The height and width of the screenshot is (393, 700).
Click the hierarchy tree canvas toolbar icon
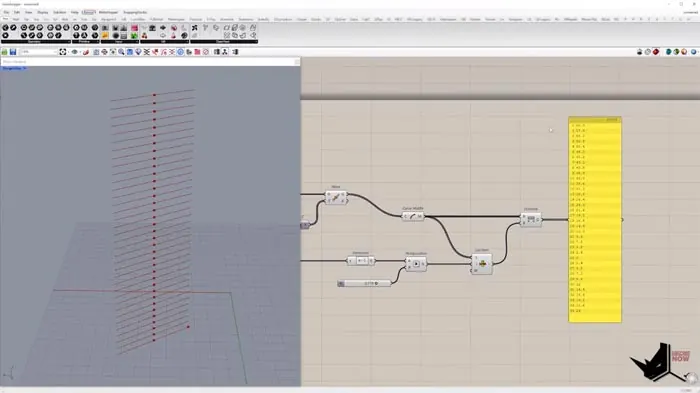tap(225, 52)
